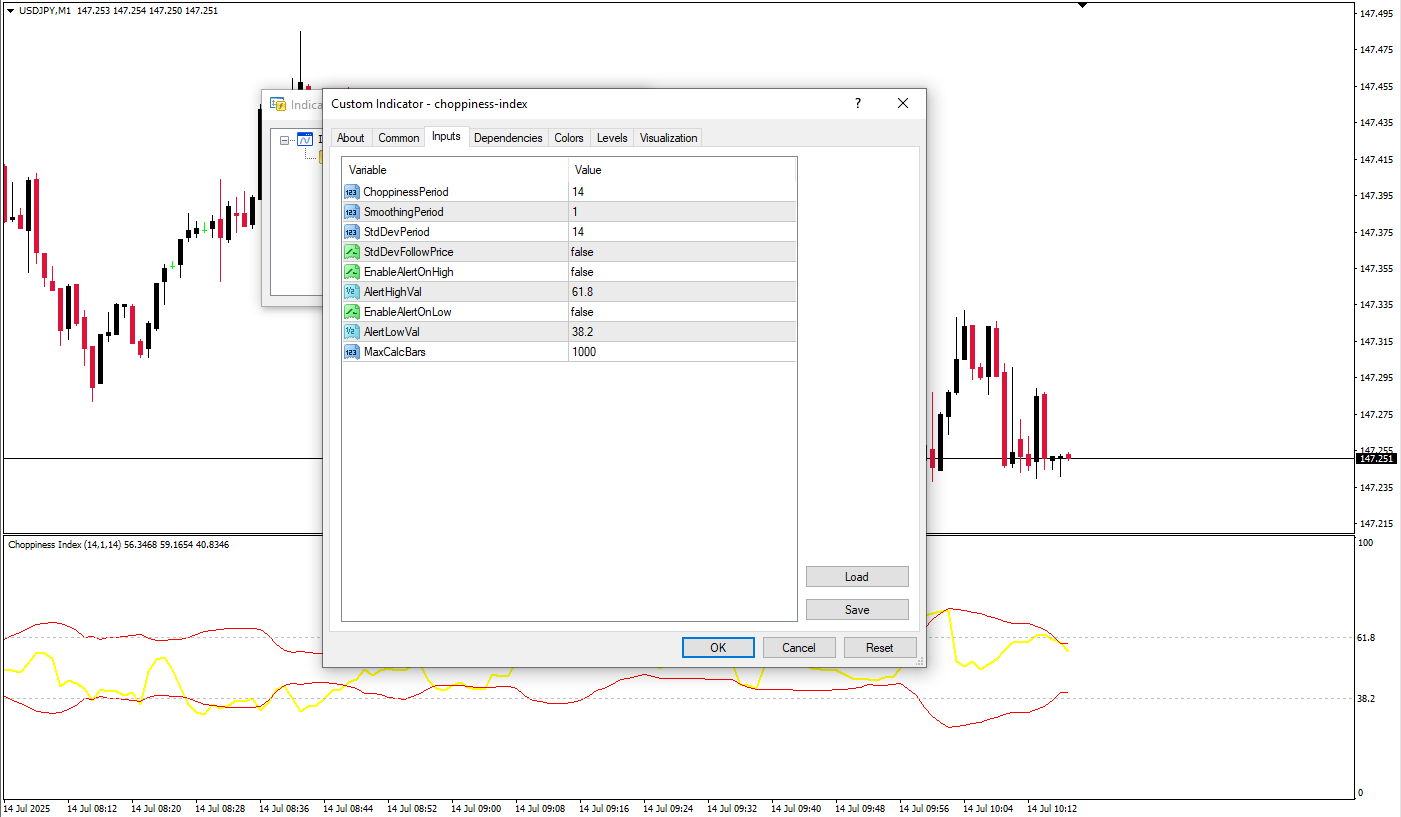The height and width of the screenshot is (817, 1401).
Task: Click the StdDevFollowPrice boolean icon
Action: [351, 252]
